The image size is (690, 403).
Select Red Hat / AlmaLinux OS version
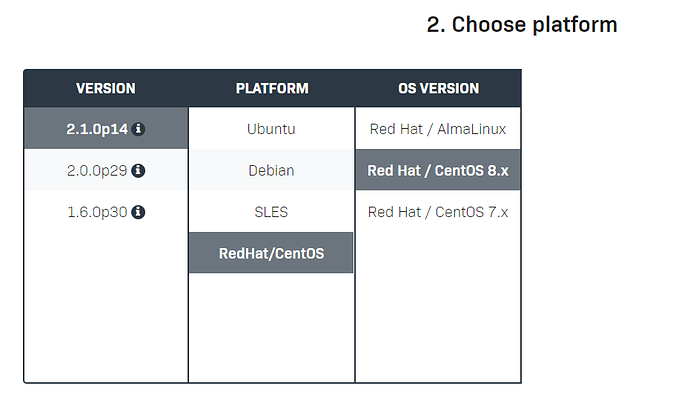(438, 129)
